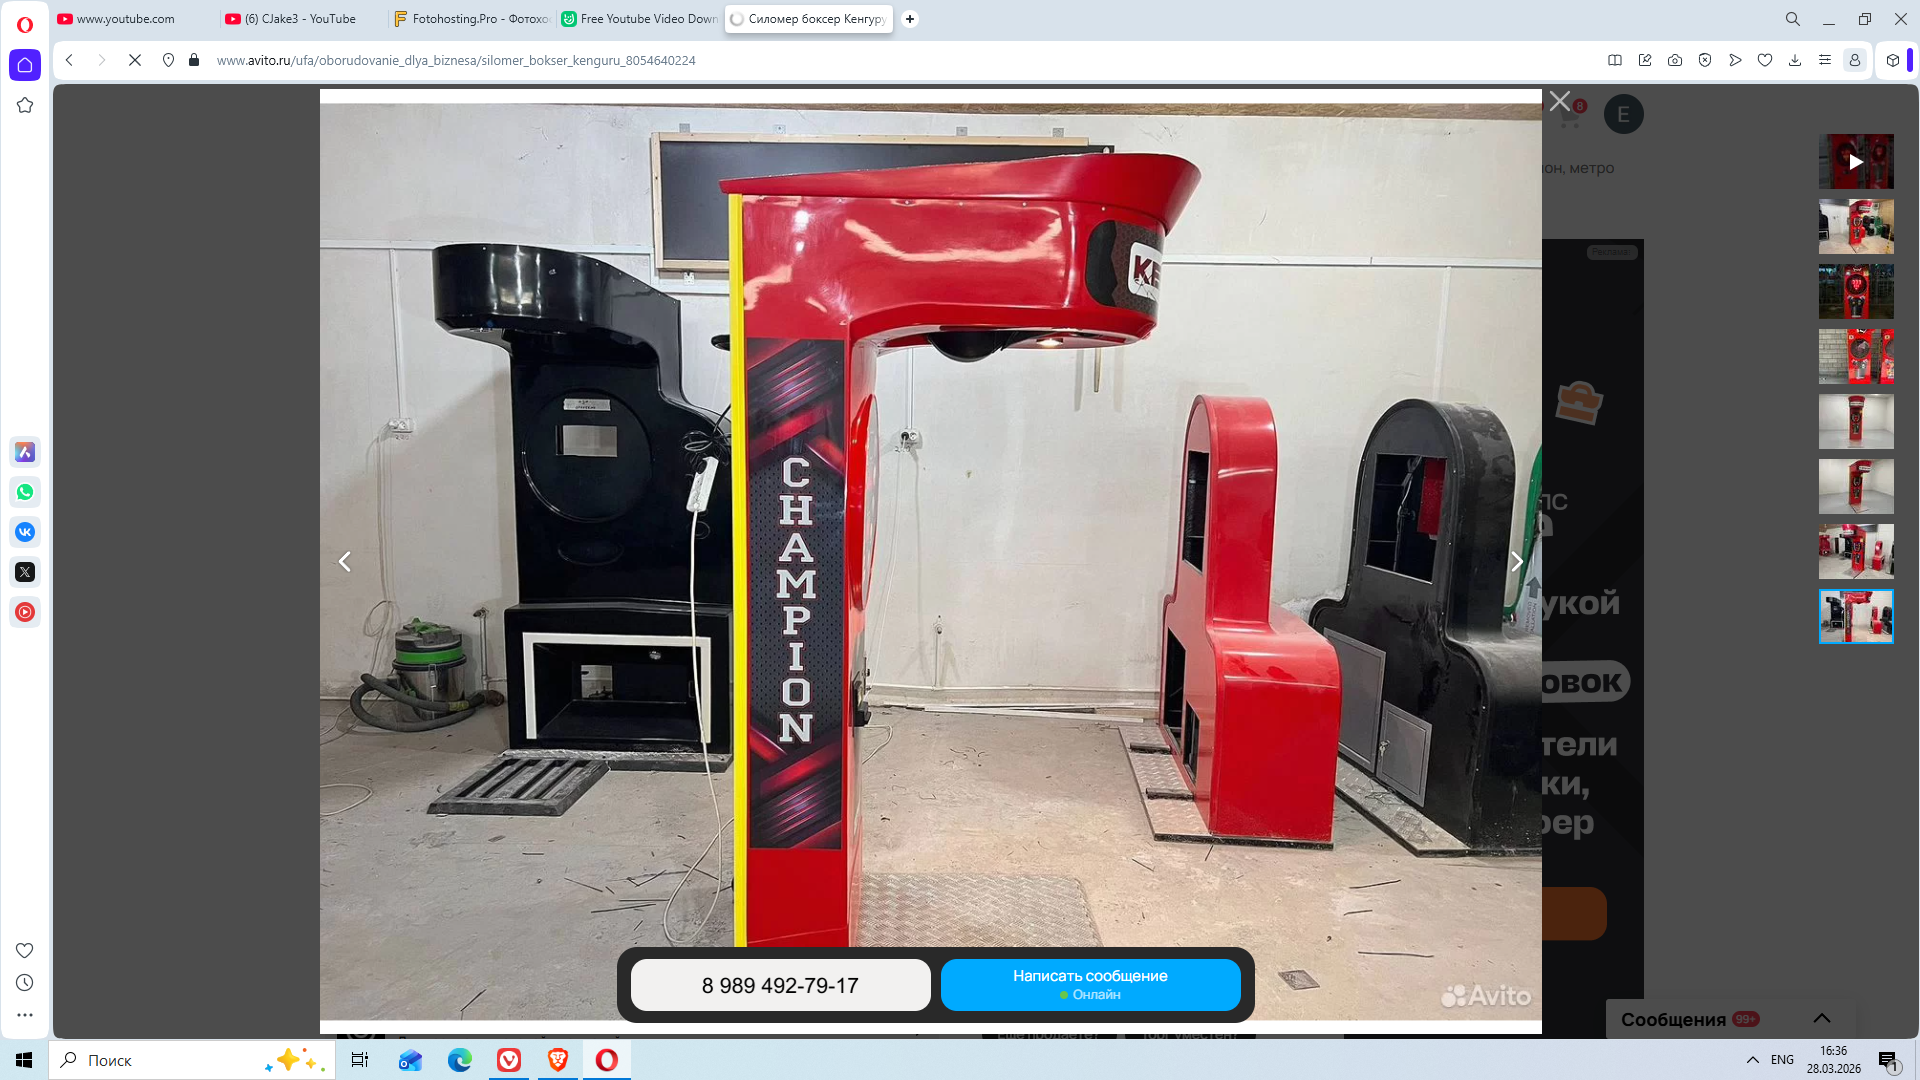Open WhatsApp in Opera sidebar
The height and width of the screenshot is (1080, 1920).
point(25,492)
